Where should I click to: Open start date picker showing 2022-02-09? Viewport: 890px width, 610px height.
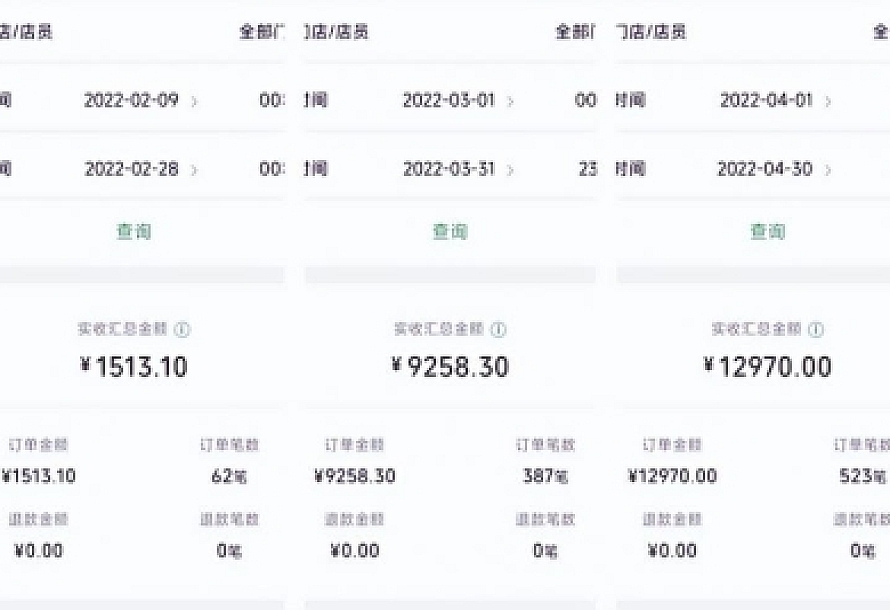[x=131, y=101]
